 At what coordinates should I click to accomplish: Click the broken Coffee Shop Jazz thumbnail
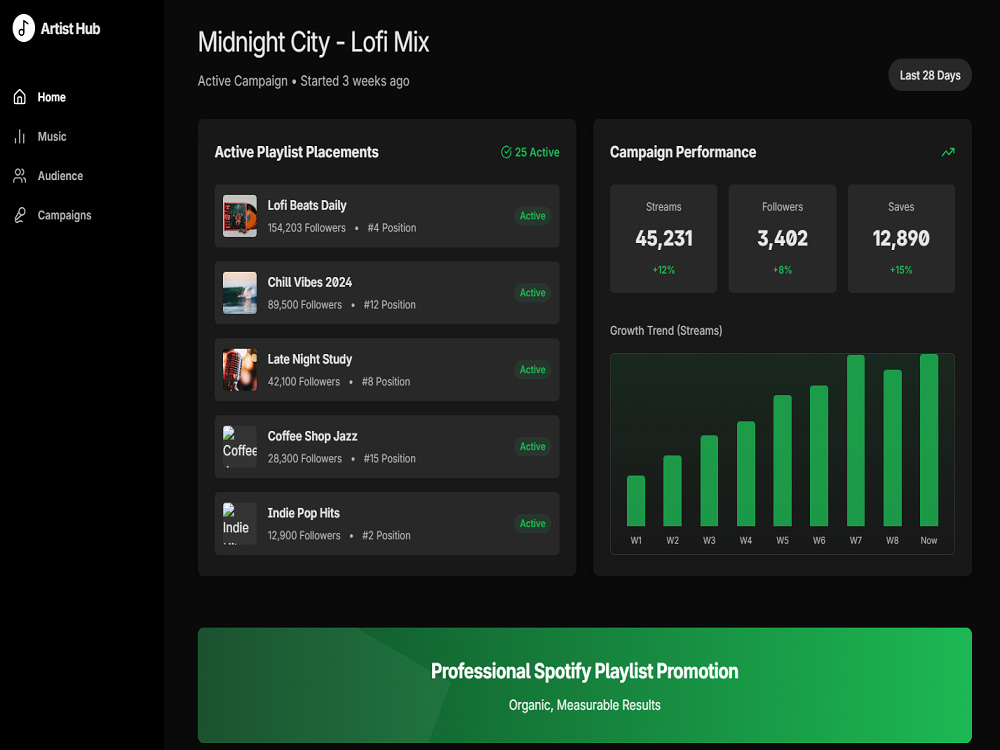tap(240, 446)
